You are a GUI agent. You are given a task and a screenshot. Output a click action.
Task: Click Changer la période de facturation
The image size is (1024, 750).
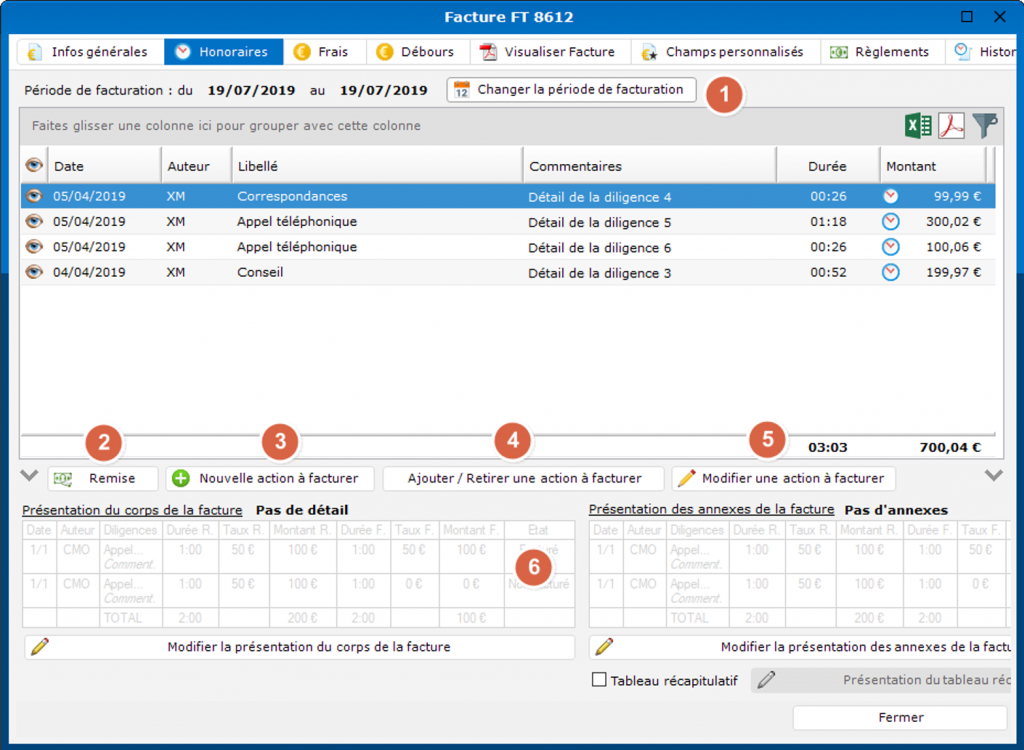[x=571, y=90]
